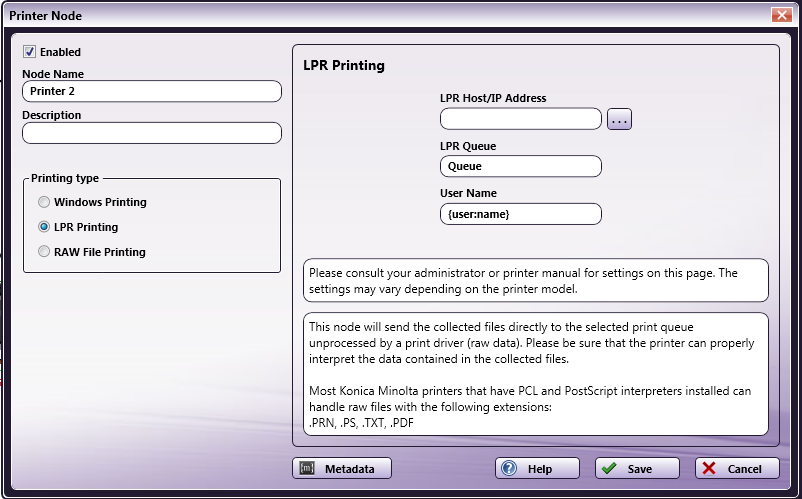Click the Printing type group label

(65, 178)
